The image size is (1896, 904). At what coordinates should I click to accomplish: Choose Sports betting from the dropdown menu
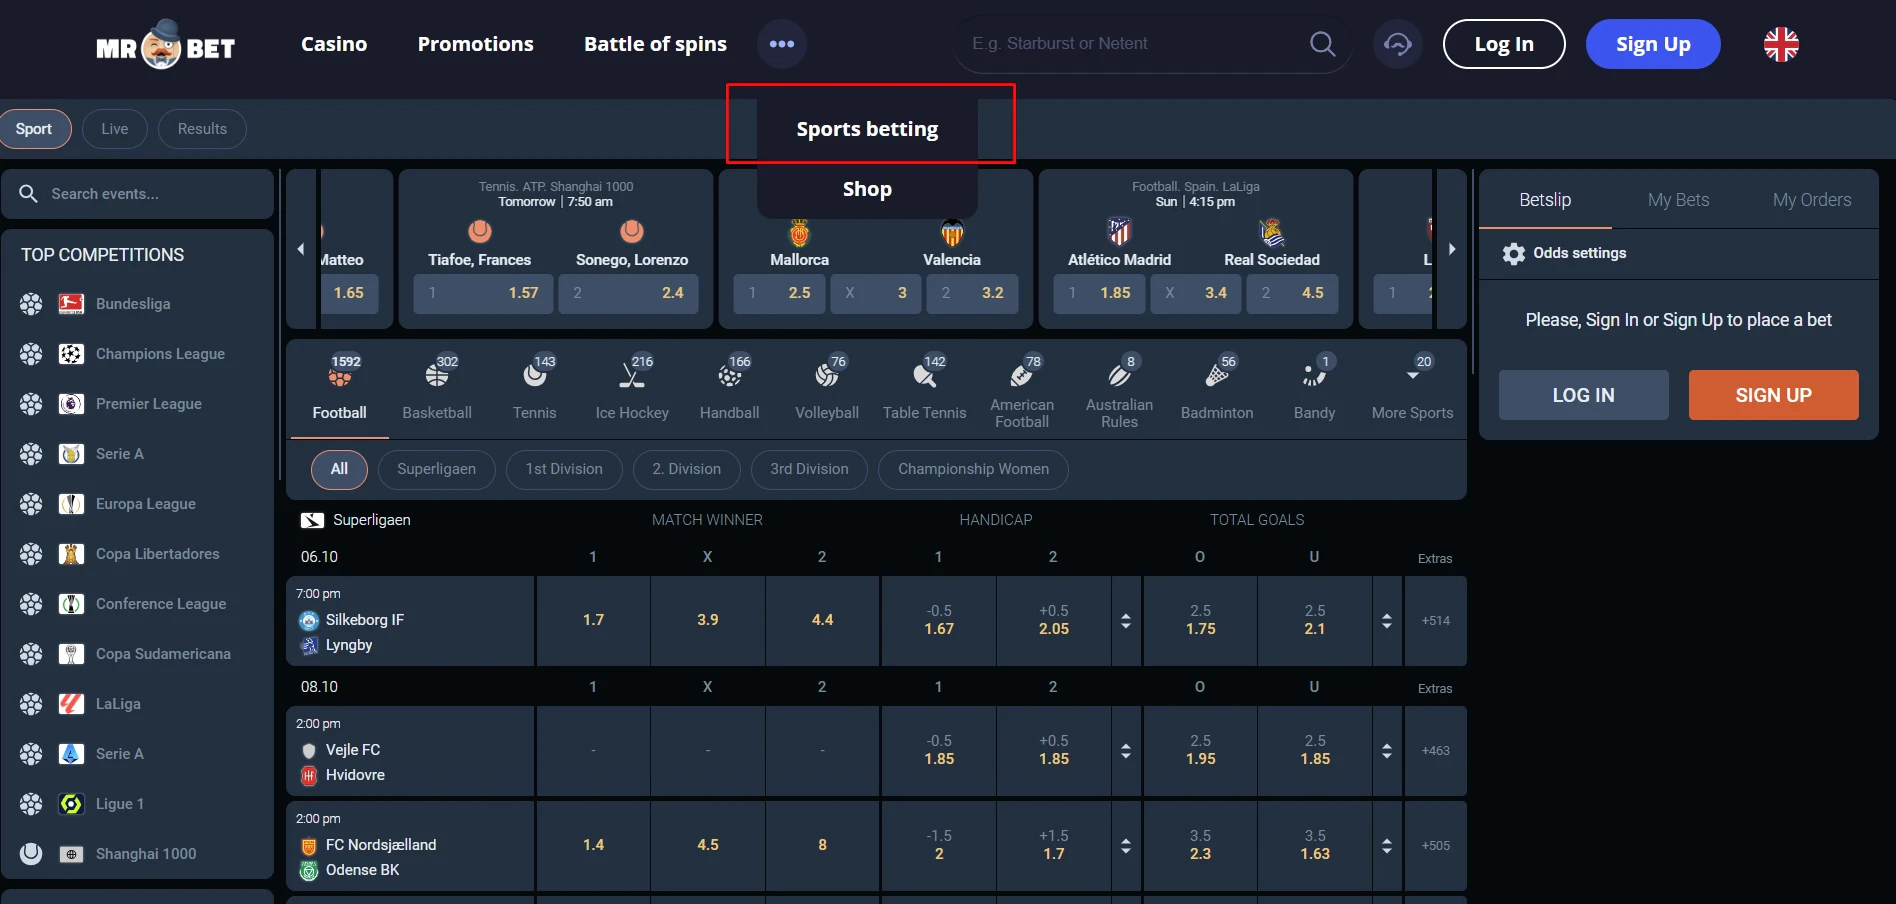pos(867,129)
